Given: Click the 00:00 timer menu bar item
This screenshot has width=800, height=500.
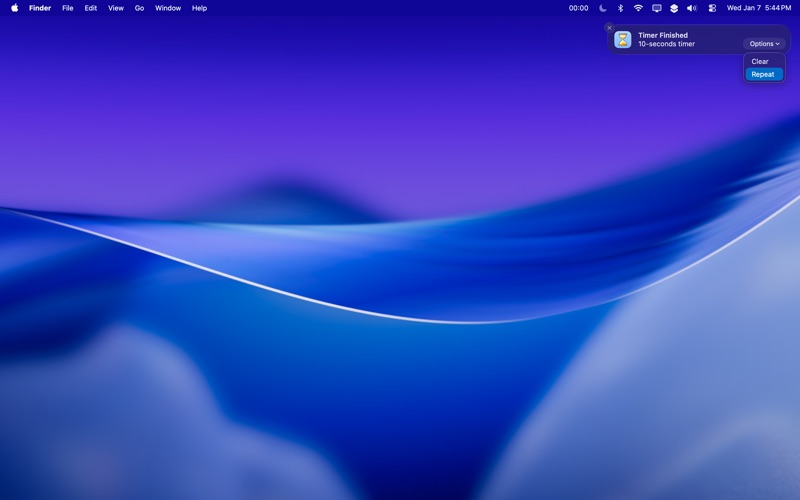Looking at the screenshot, I should click(579, 8).
